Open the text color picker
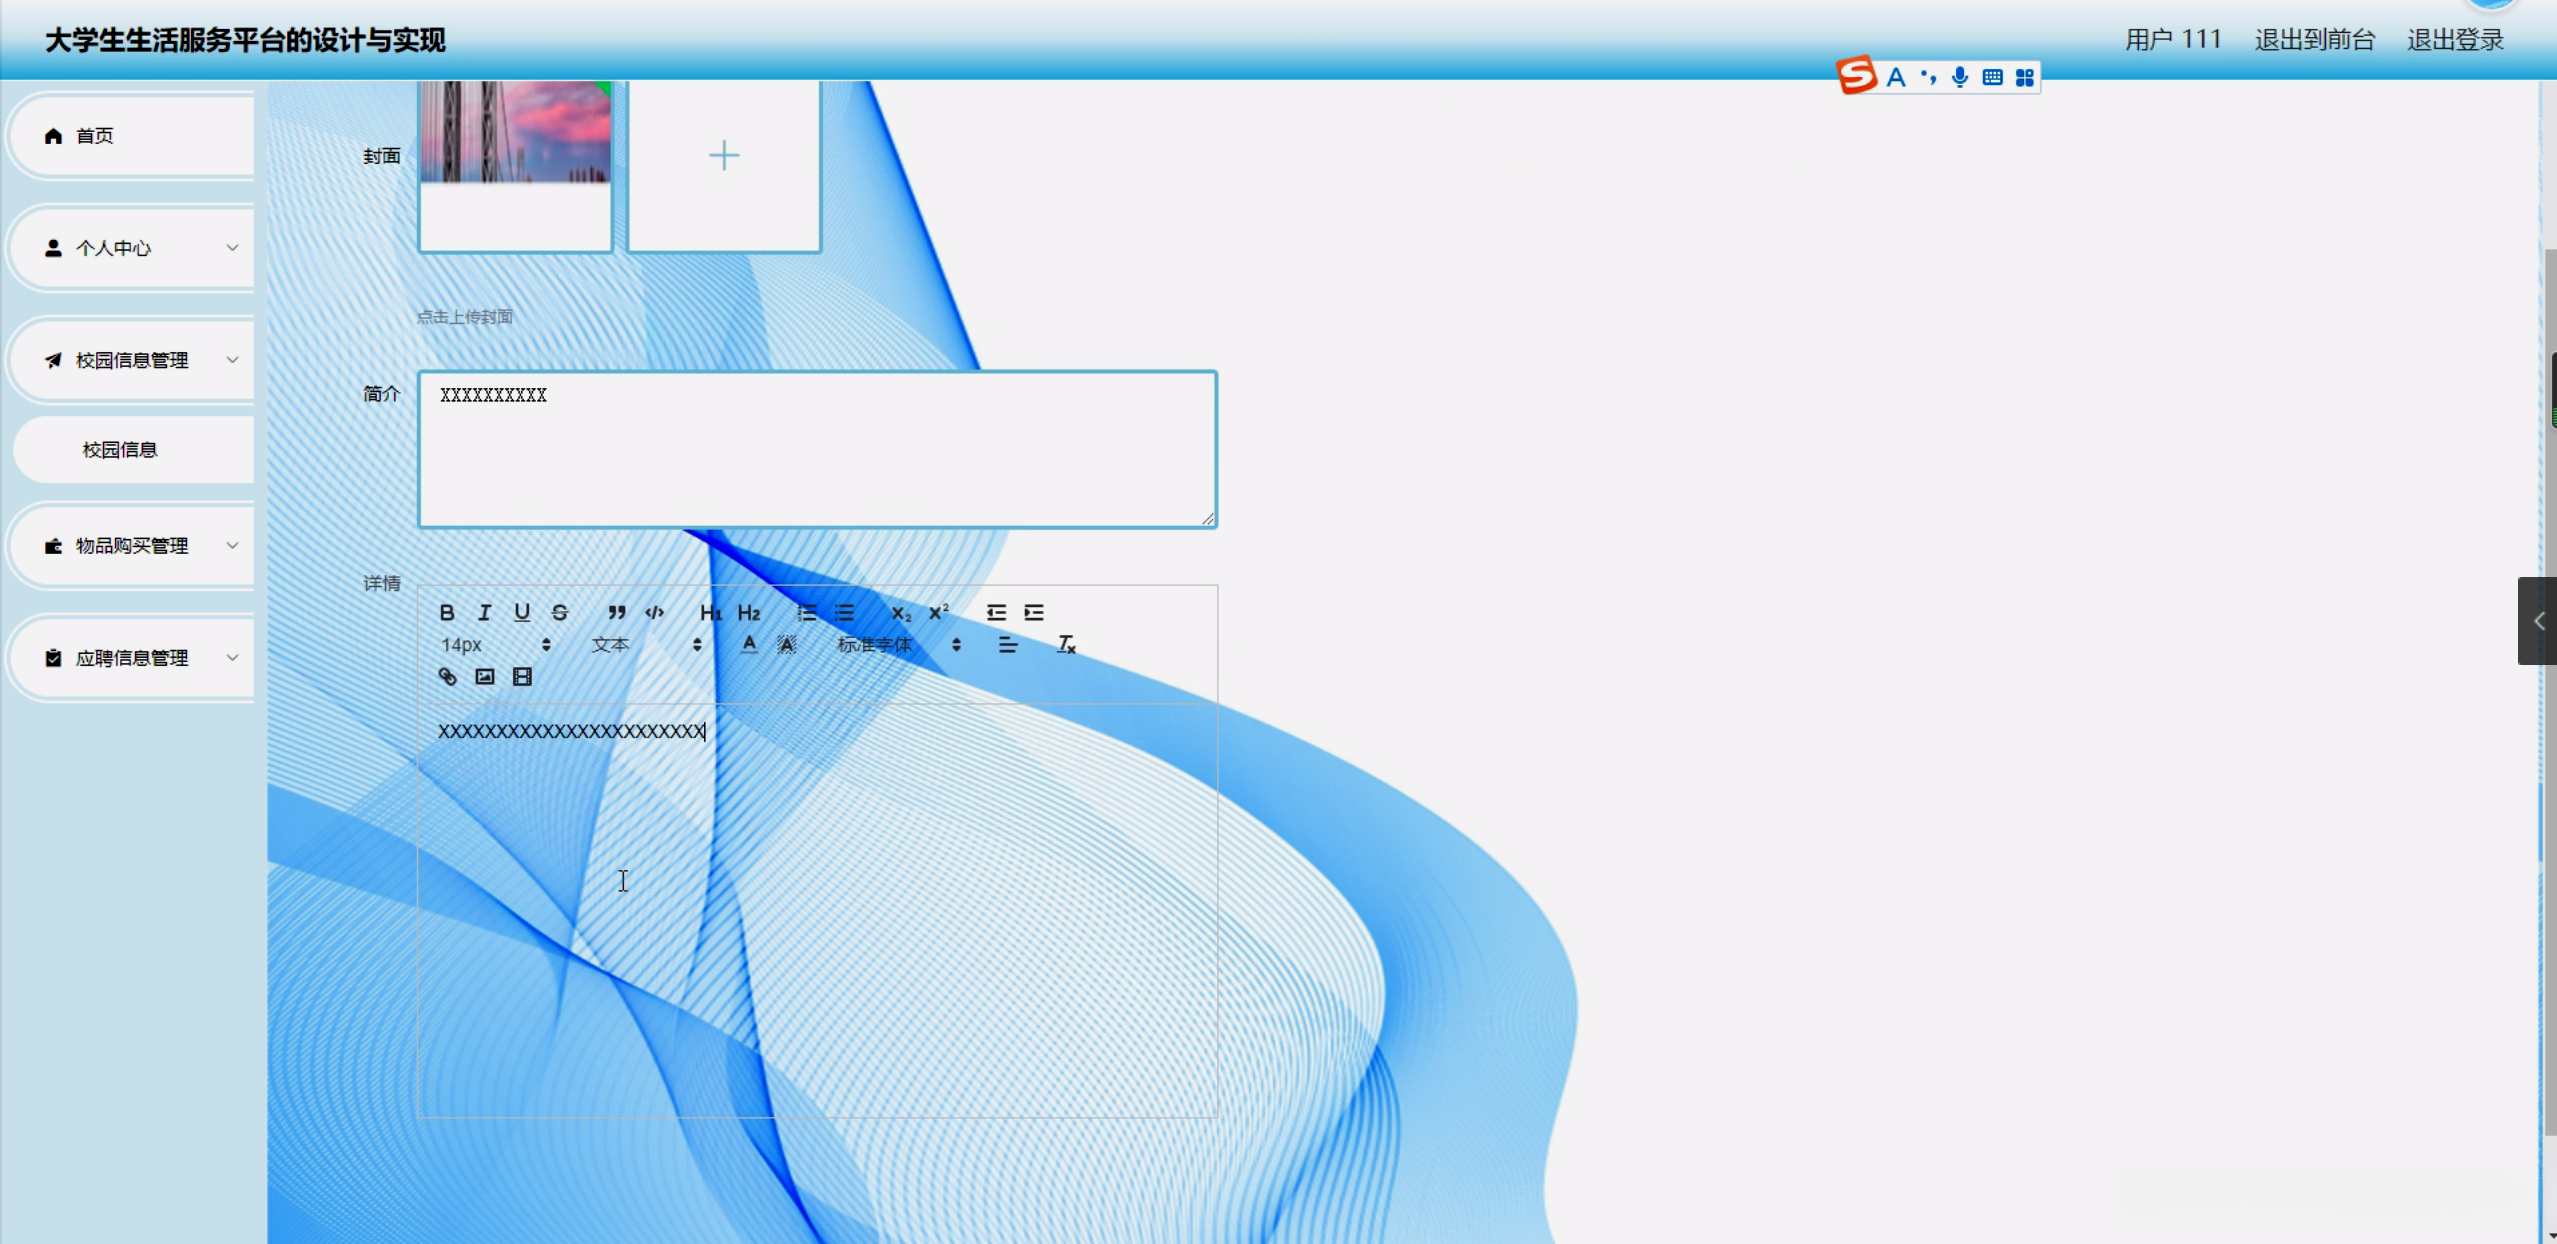The image size is (2557, 1244). click(749, 645)
